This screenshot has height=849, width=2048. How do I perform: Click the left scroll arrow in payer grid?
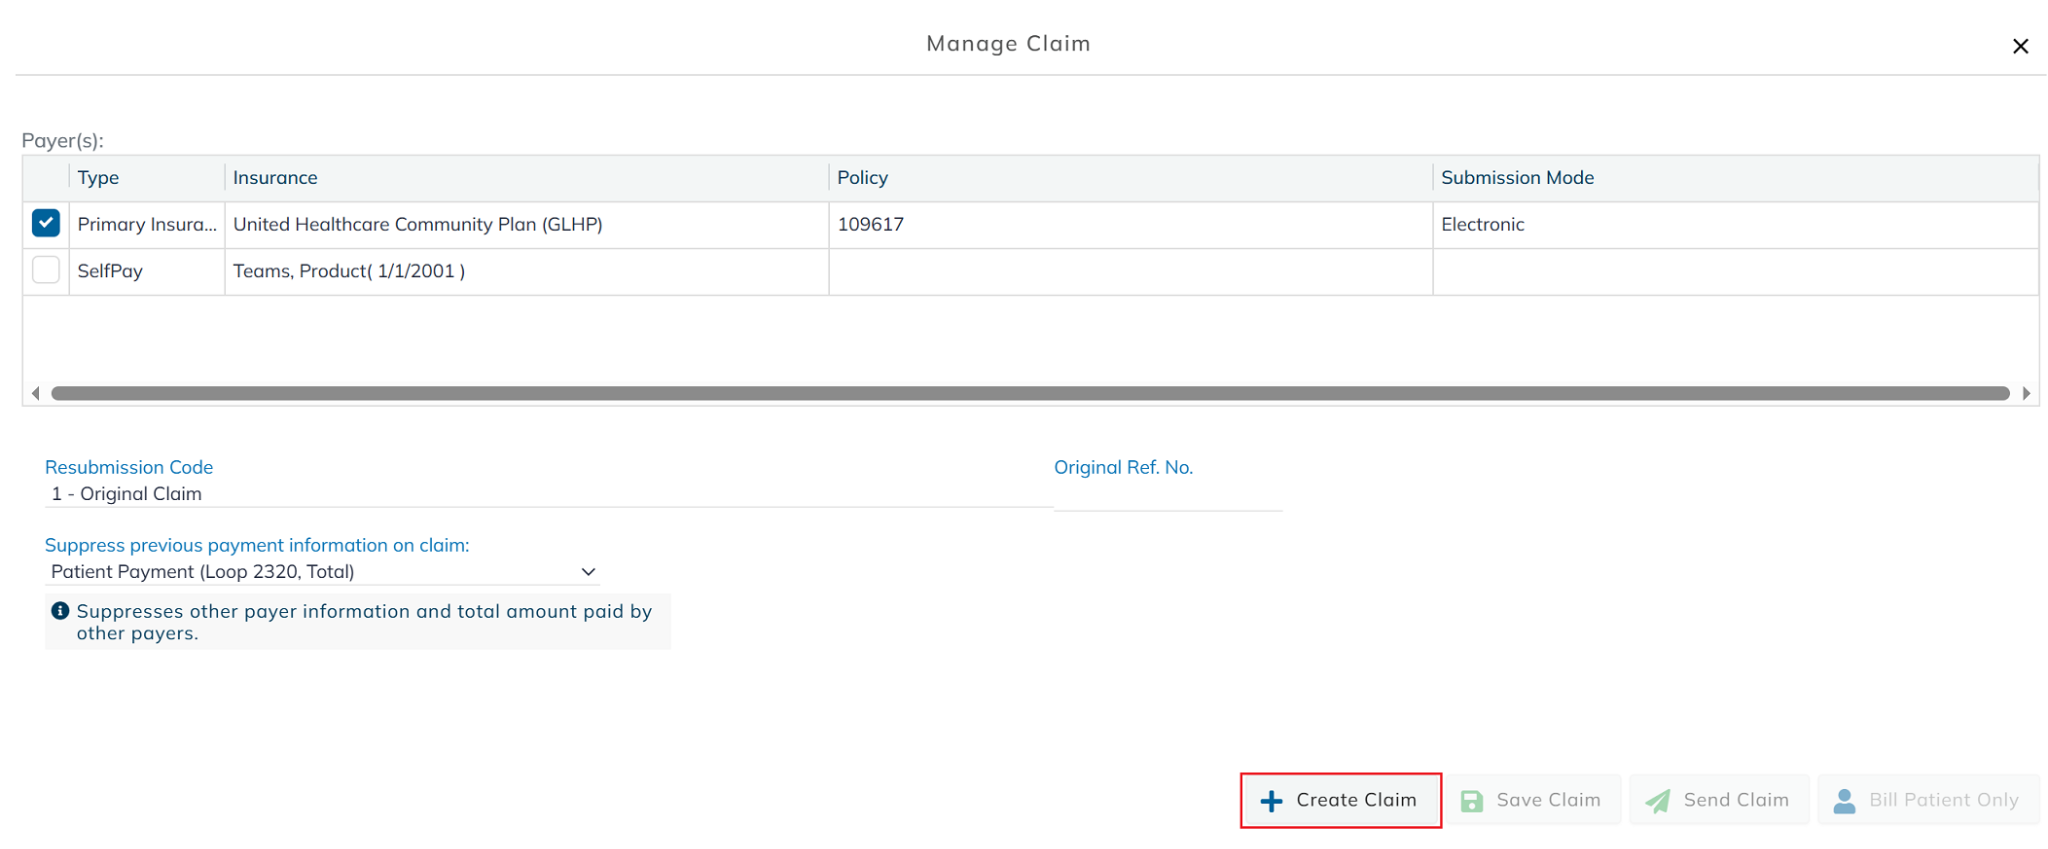36,394
